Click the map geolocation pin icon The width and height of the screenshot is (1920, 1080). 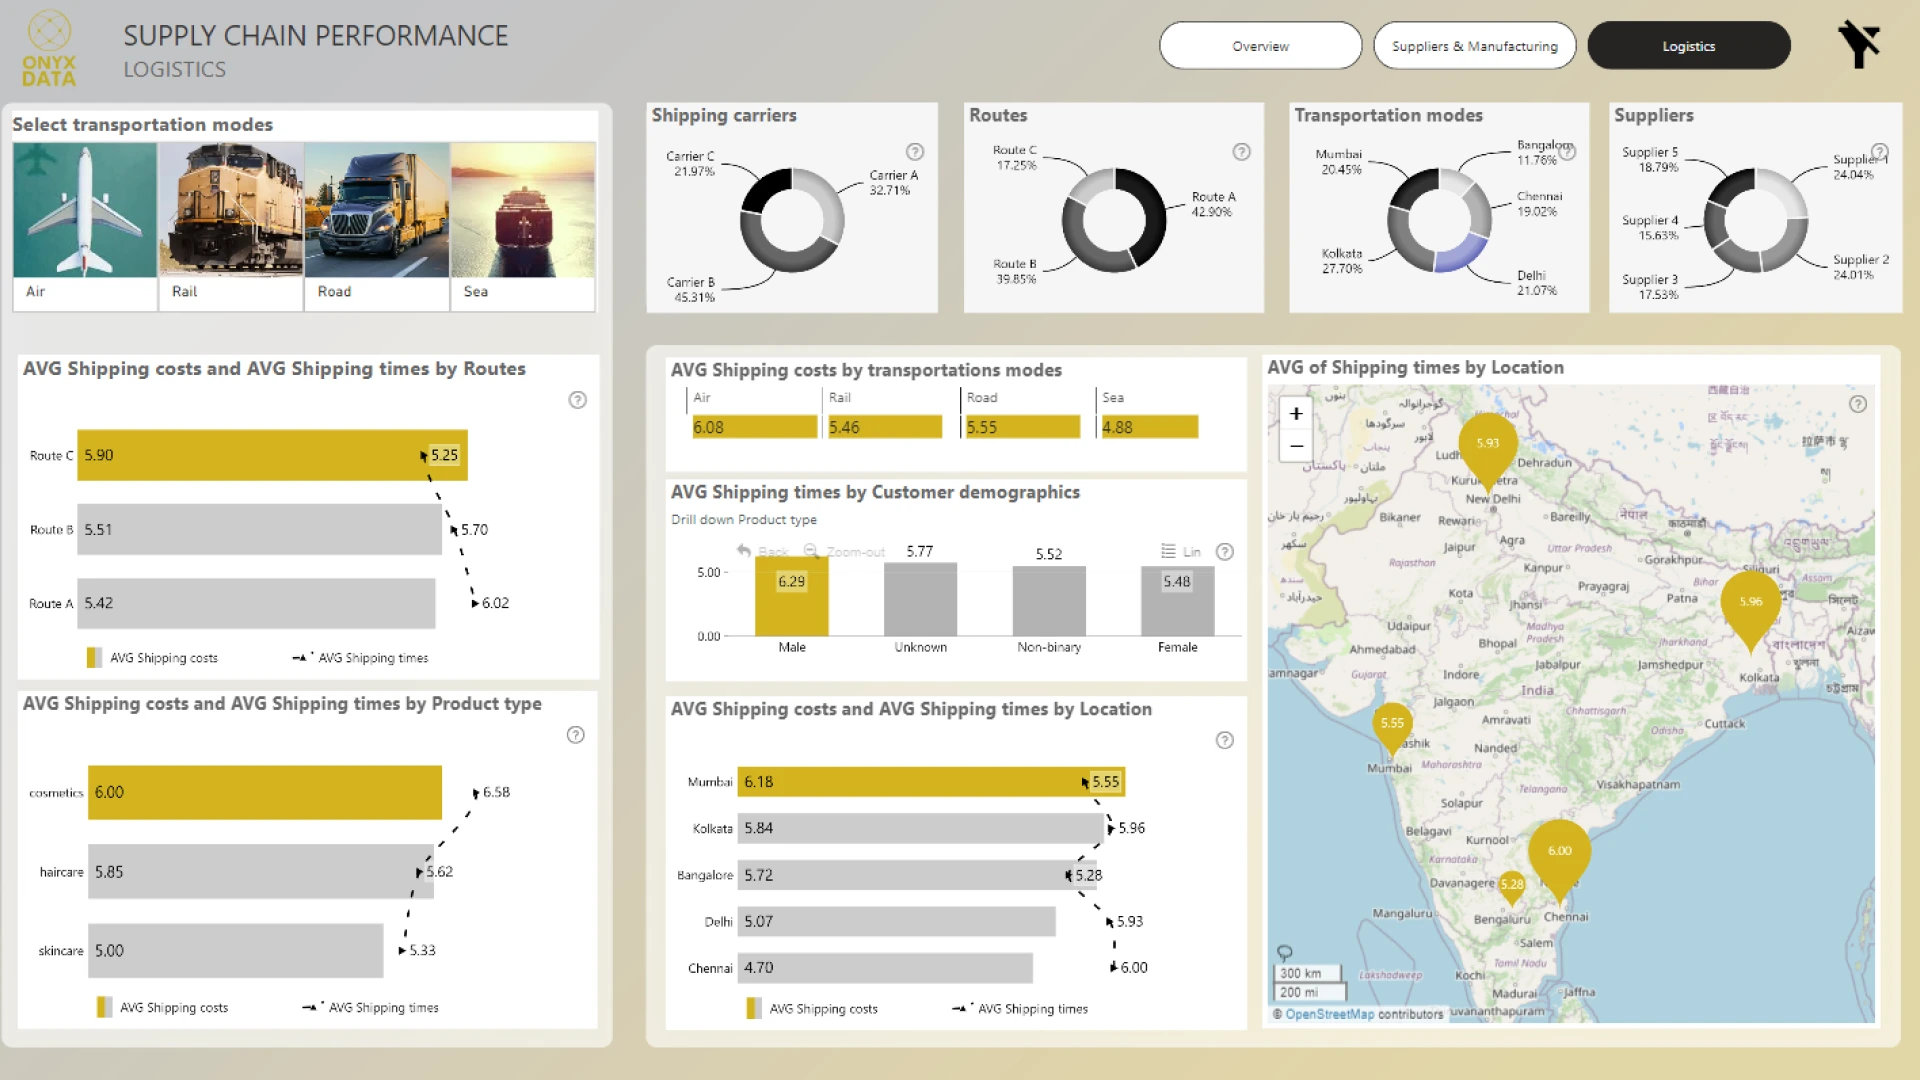(x=1285, y=953)
